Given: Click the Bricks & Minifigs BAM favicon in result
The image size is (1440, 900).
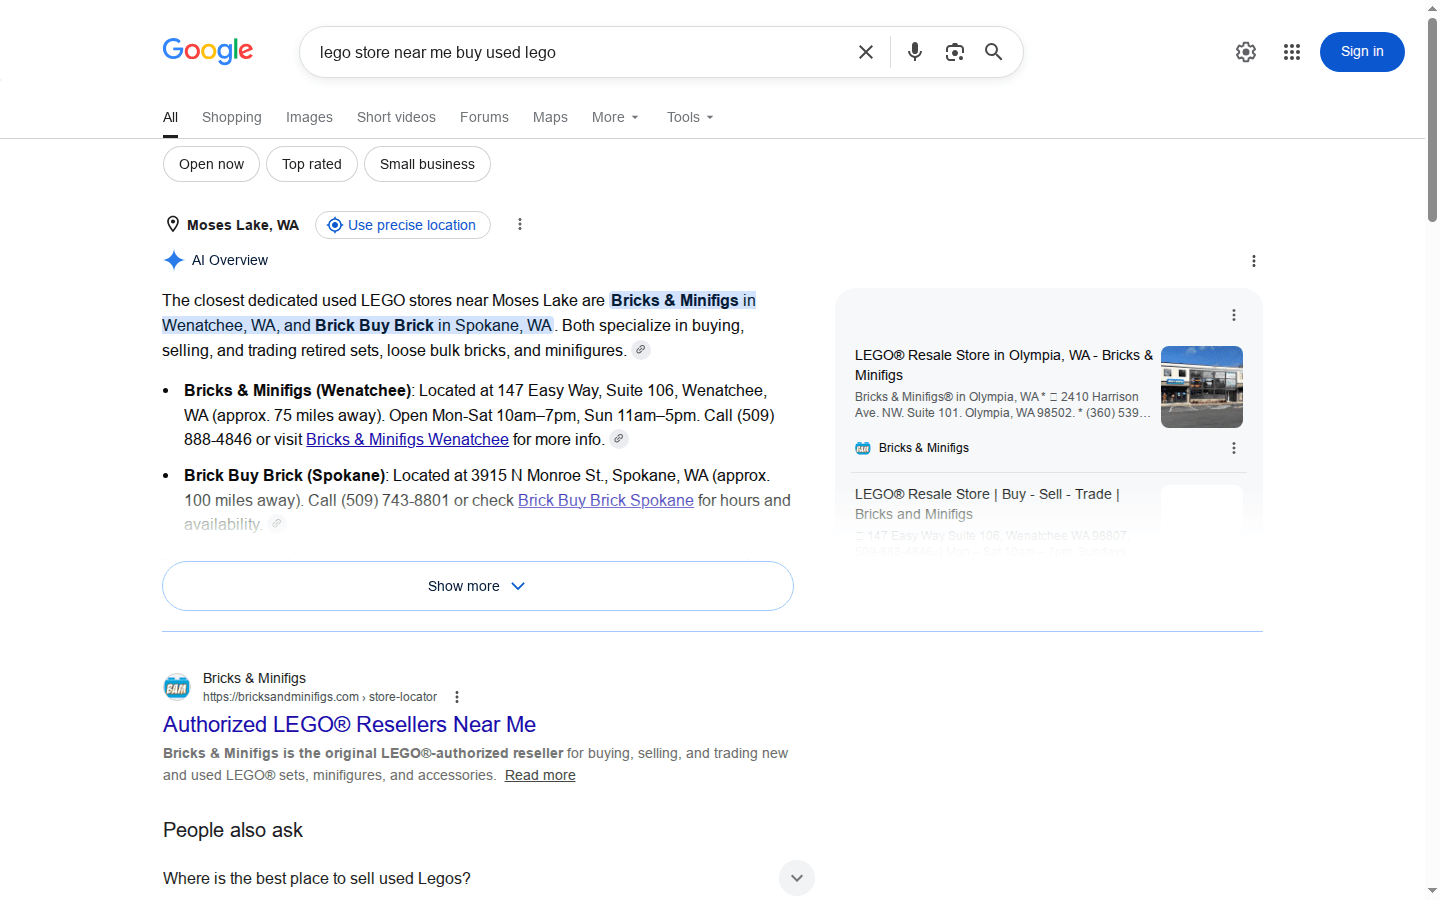Looking at the screenshot, I should (x=177, y=687).
